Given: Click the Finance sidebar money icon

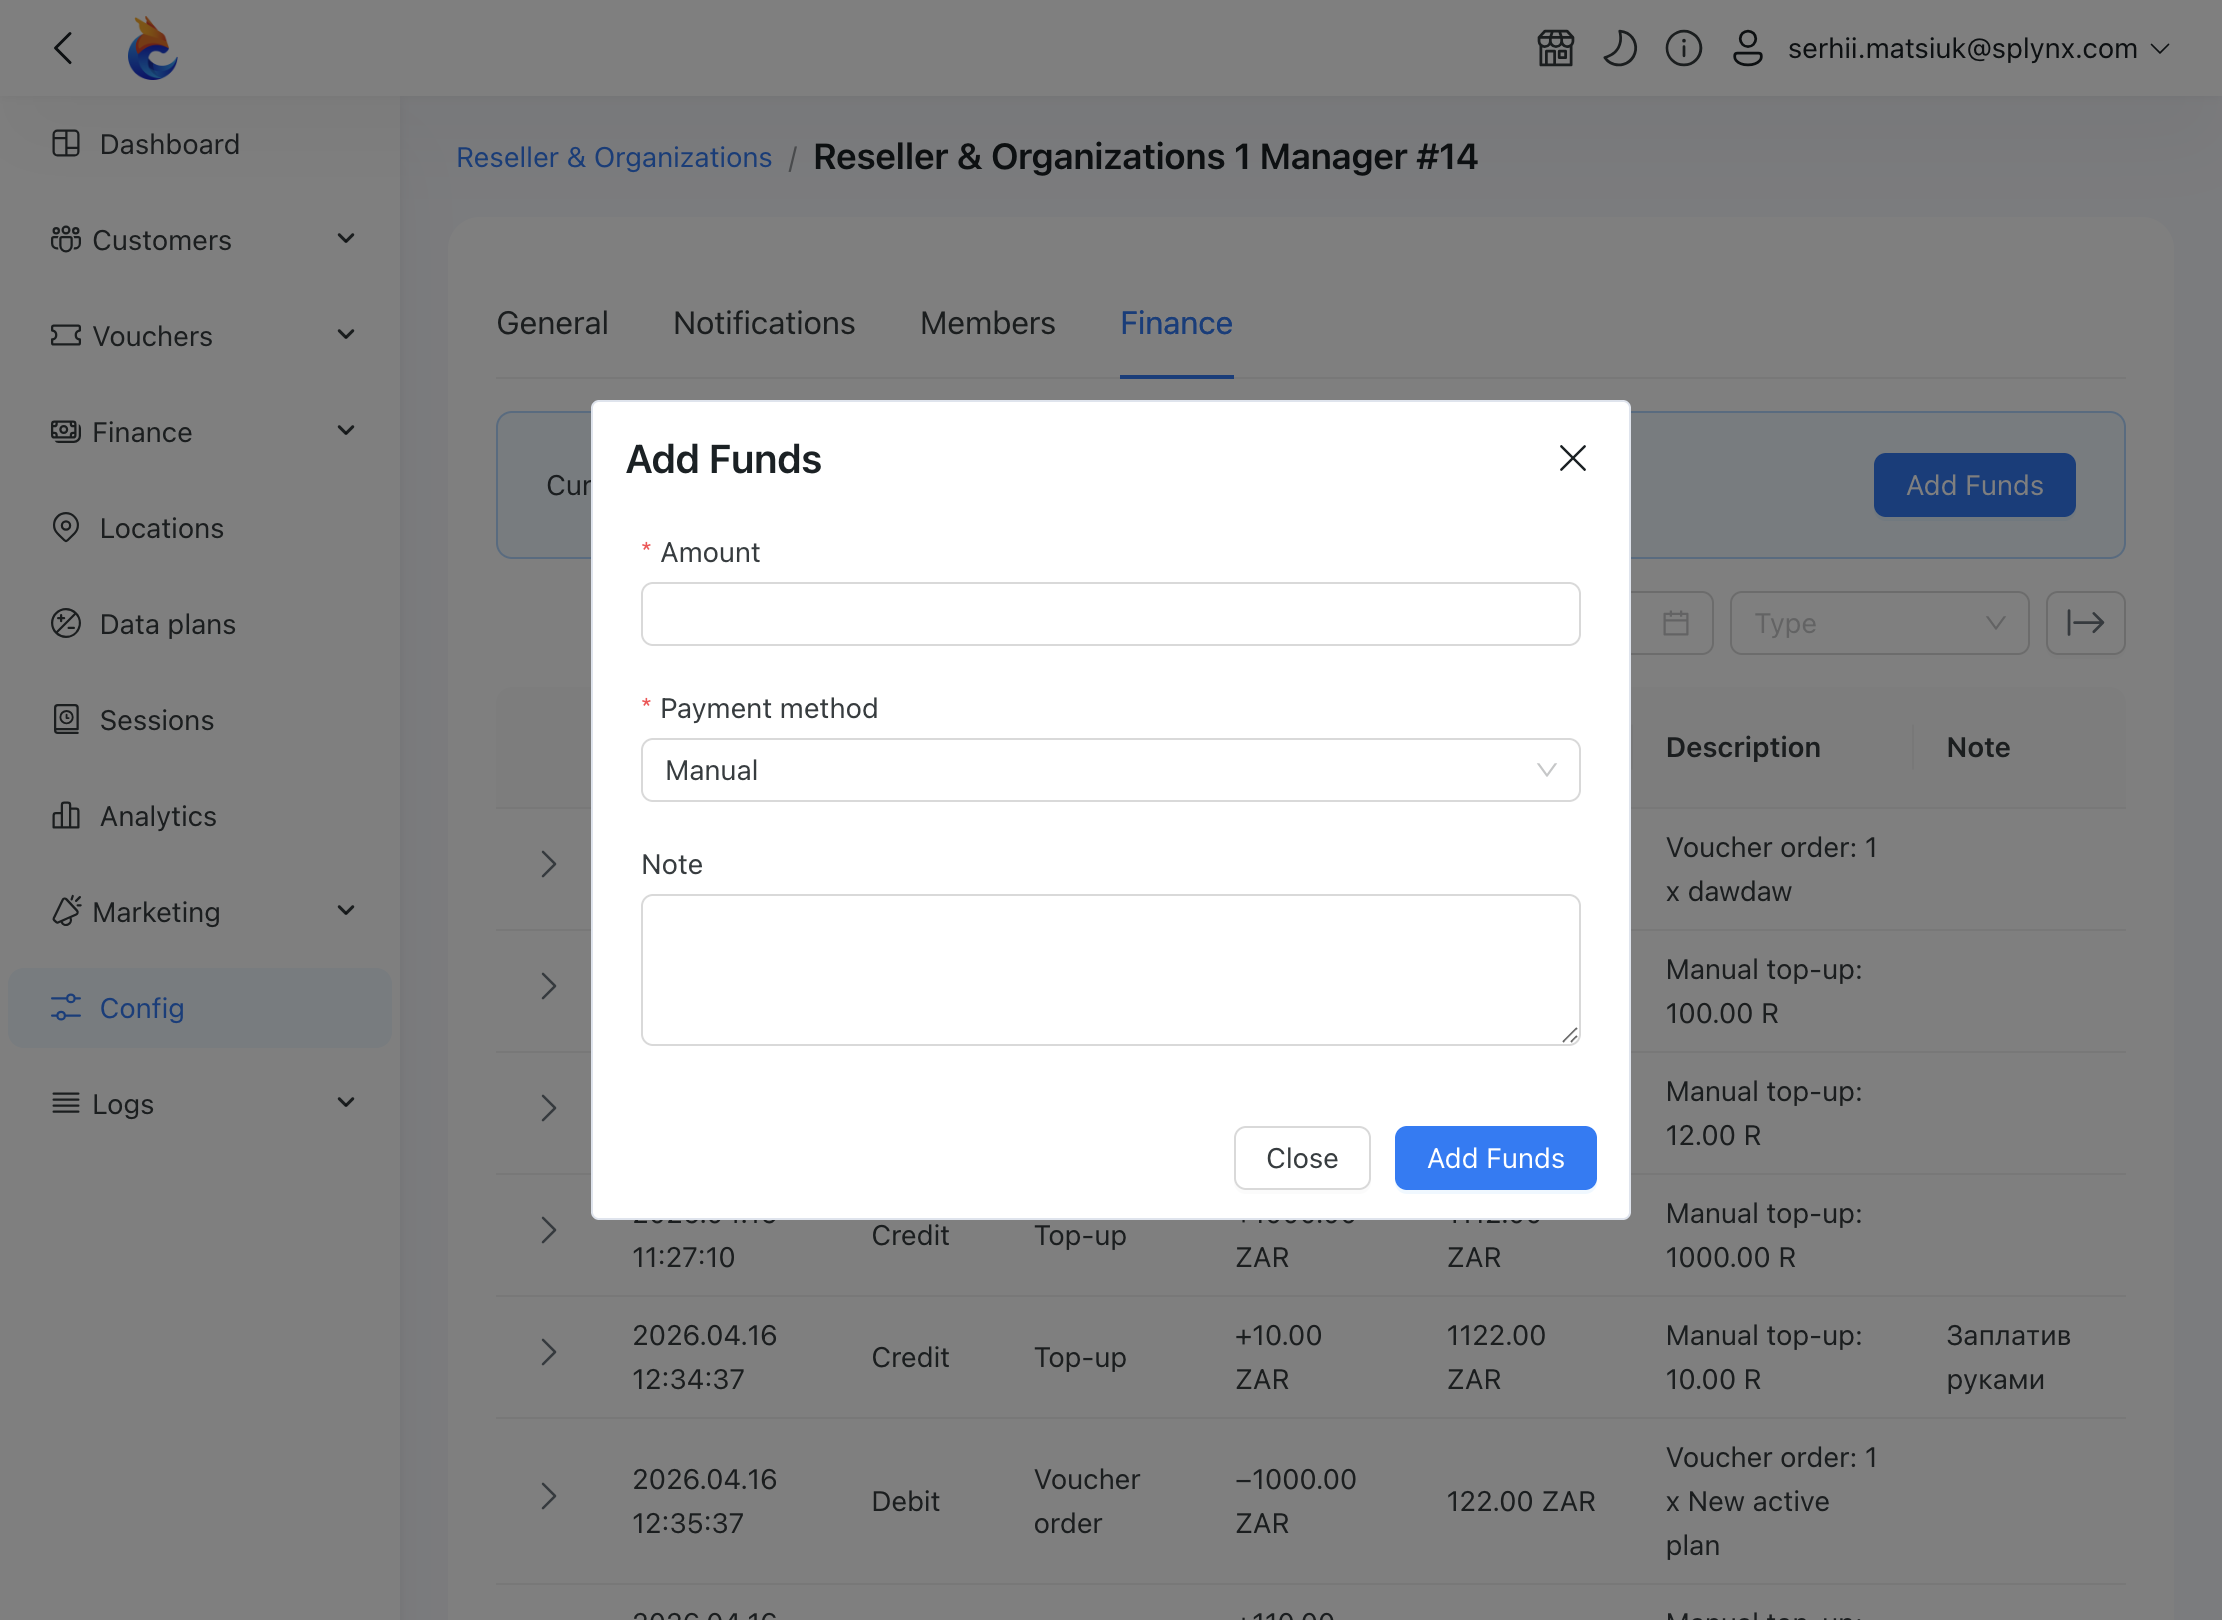Looking at the screenshot, I should click(x=66, y=431).
